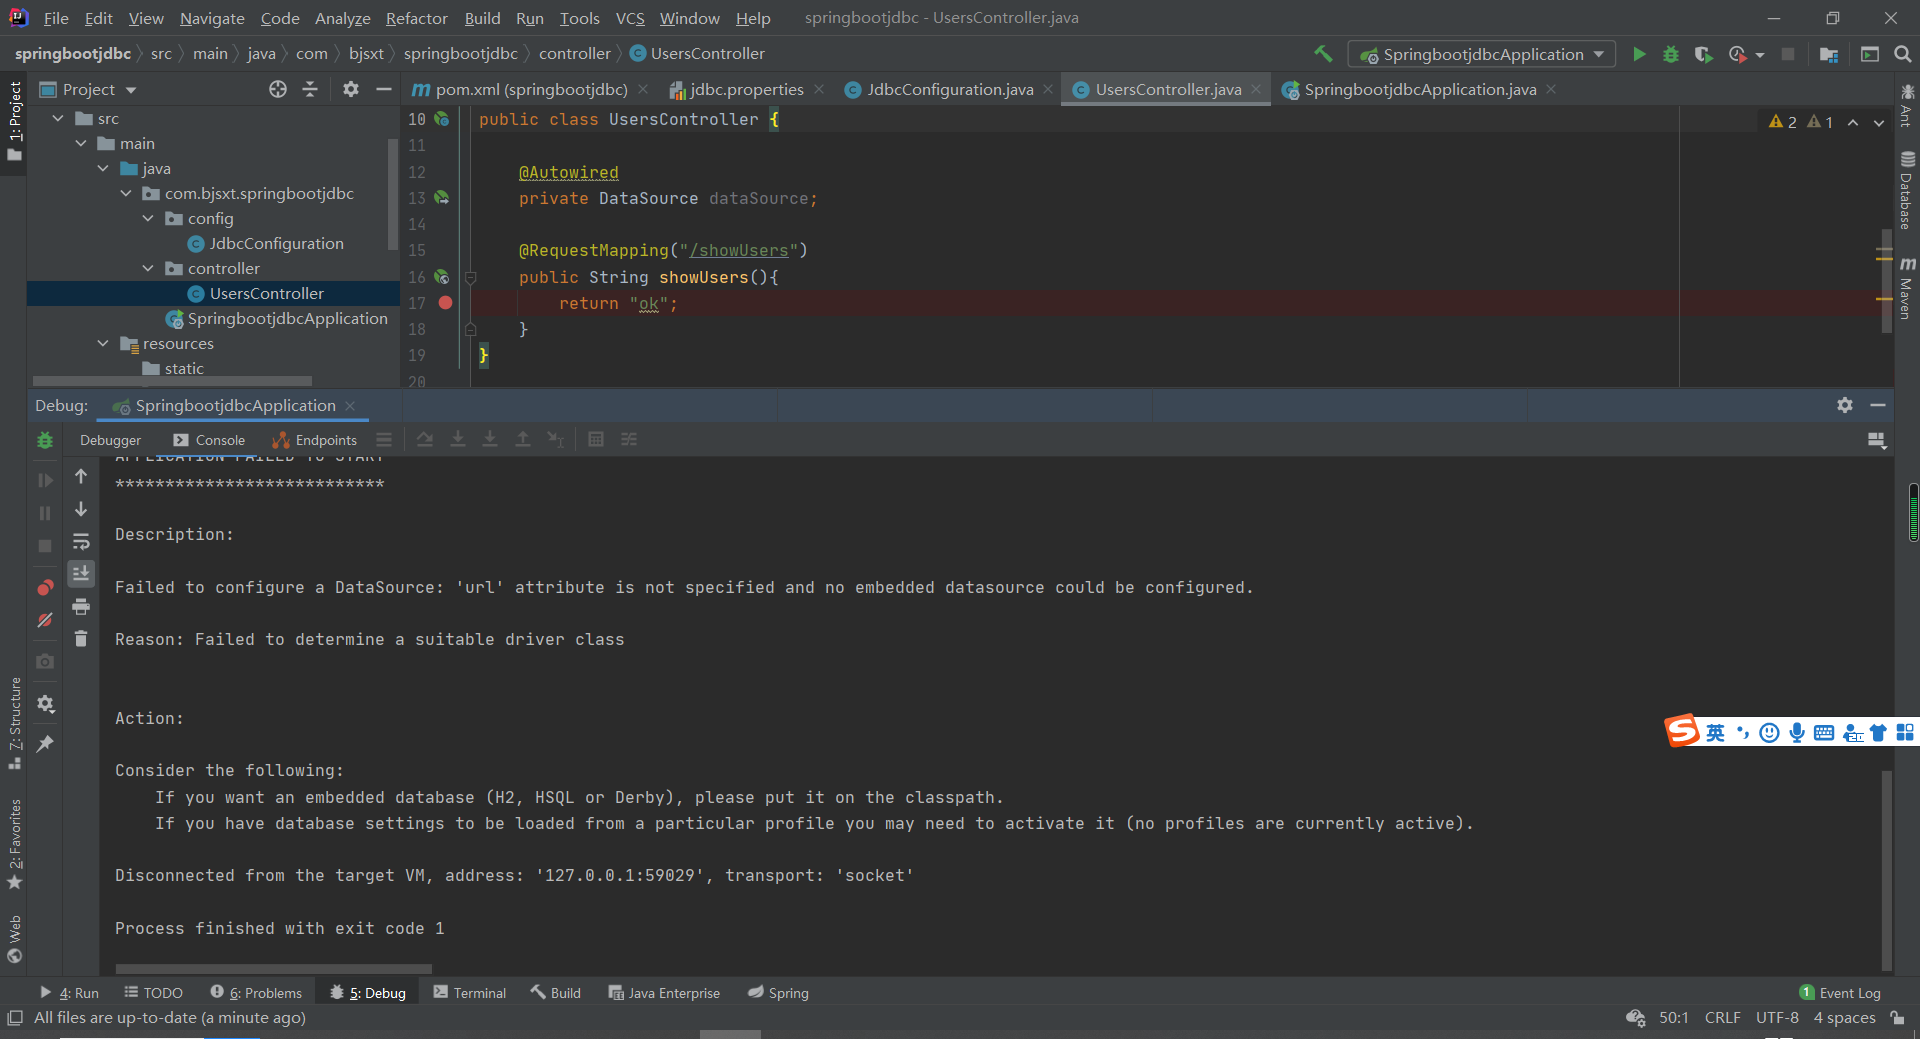1920x1039 pixels.
Task: Open the VCS menu
Action: point(630,18)
